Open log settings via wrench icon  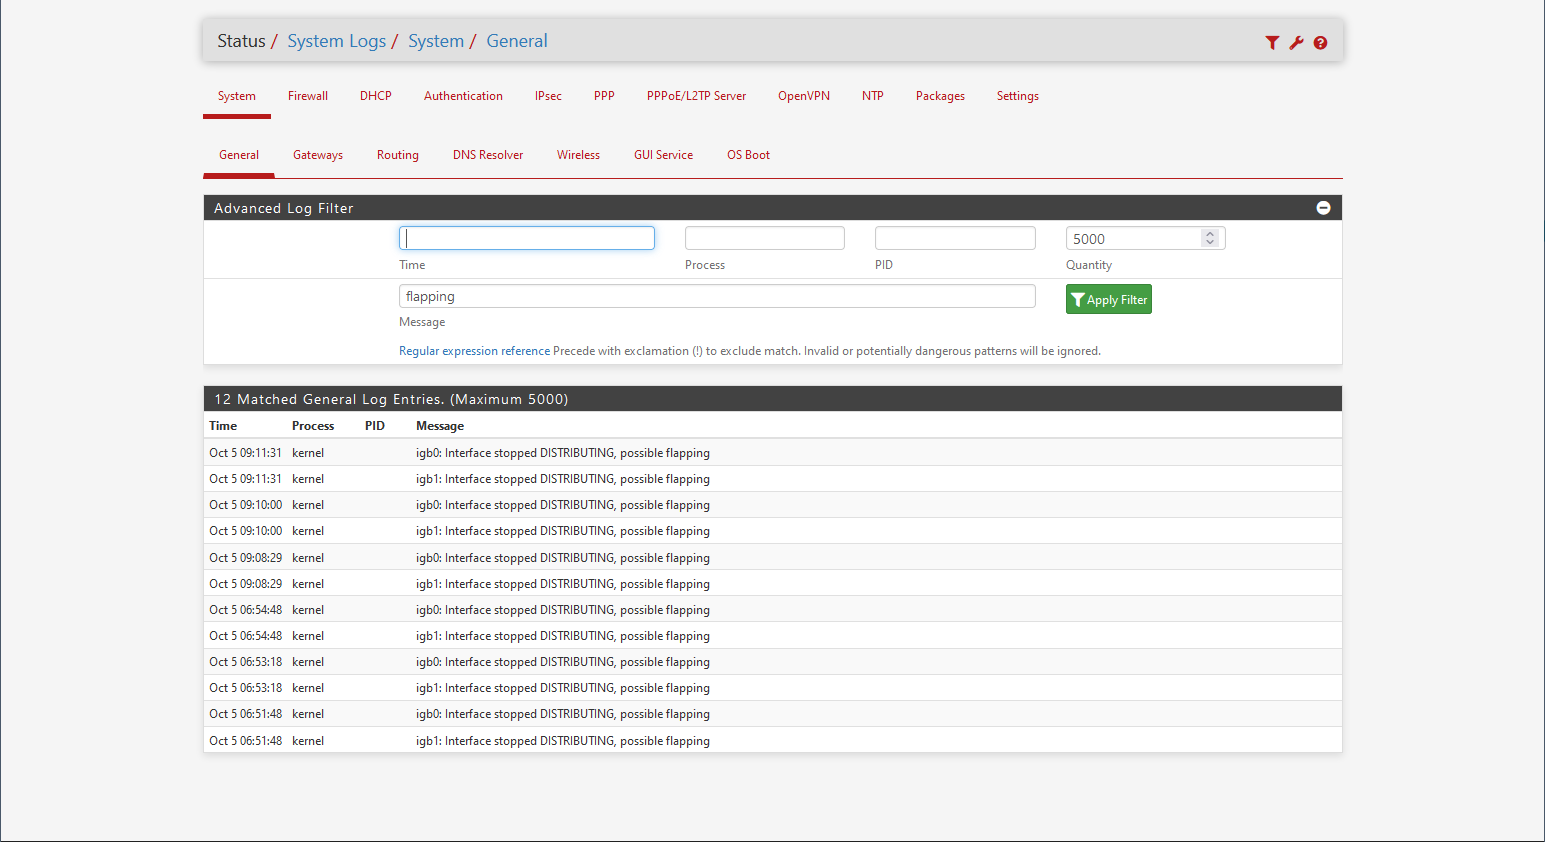tap(1296, 42)
